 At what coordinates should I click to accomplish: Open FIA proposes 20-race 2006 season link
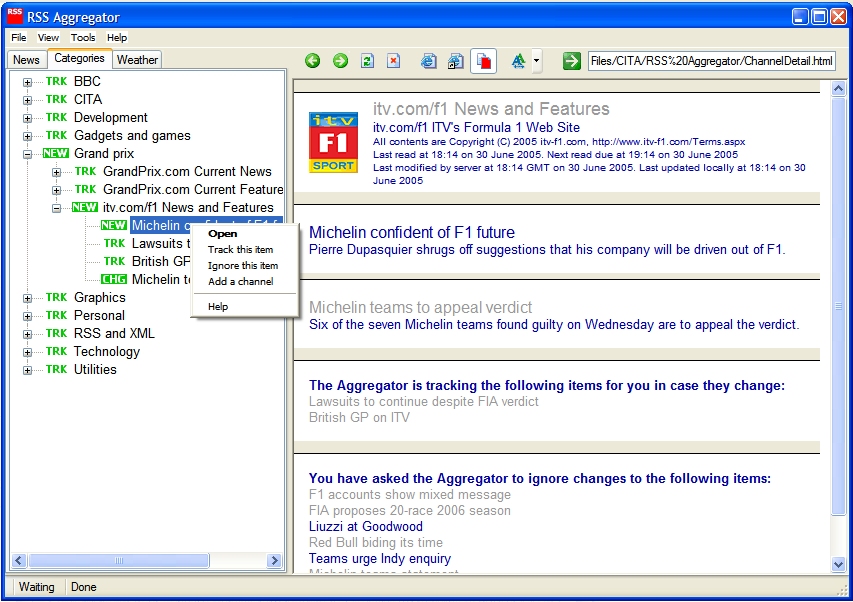(x=410, y=510)
